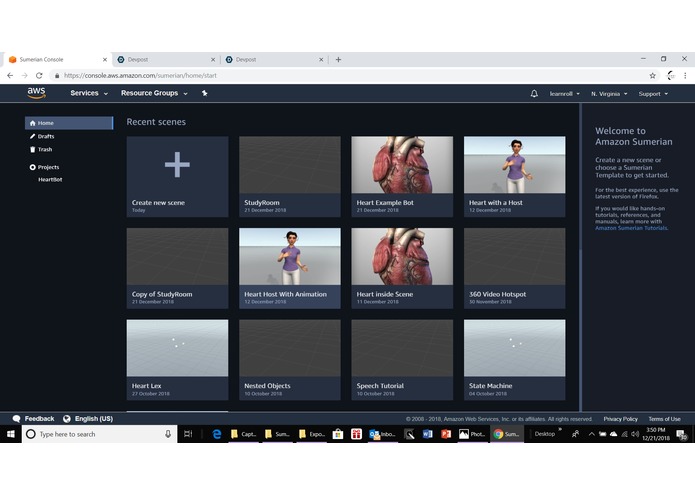Open Task View on the taskbar
Screen dimensions: 695x494
[188, 434]
